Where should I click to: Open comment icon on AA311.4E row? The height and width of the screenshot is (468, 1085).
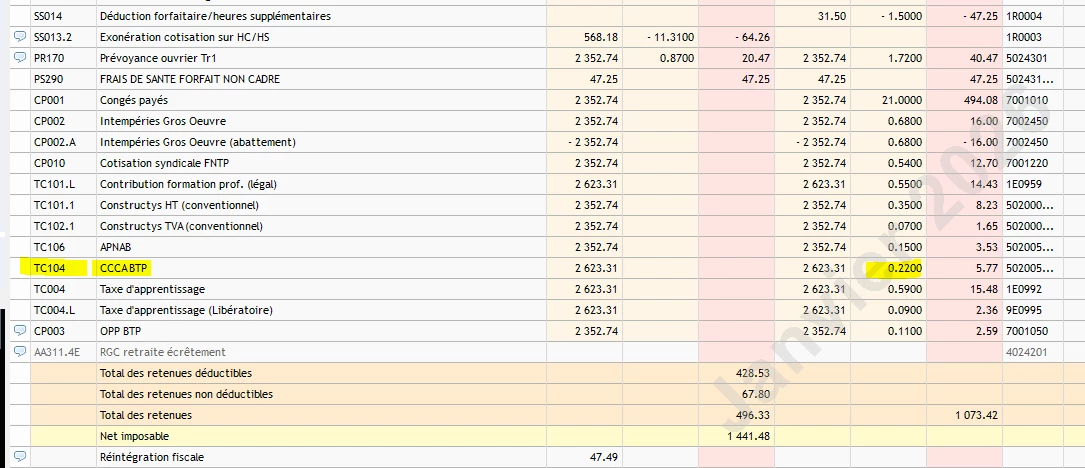point(20,352)
